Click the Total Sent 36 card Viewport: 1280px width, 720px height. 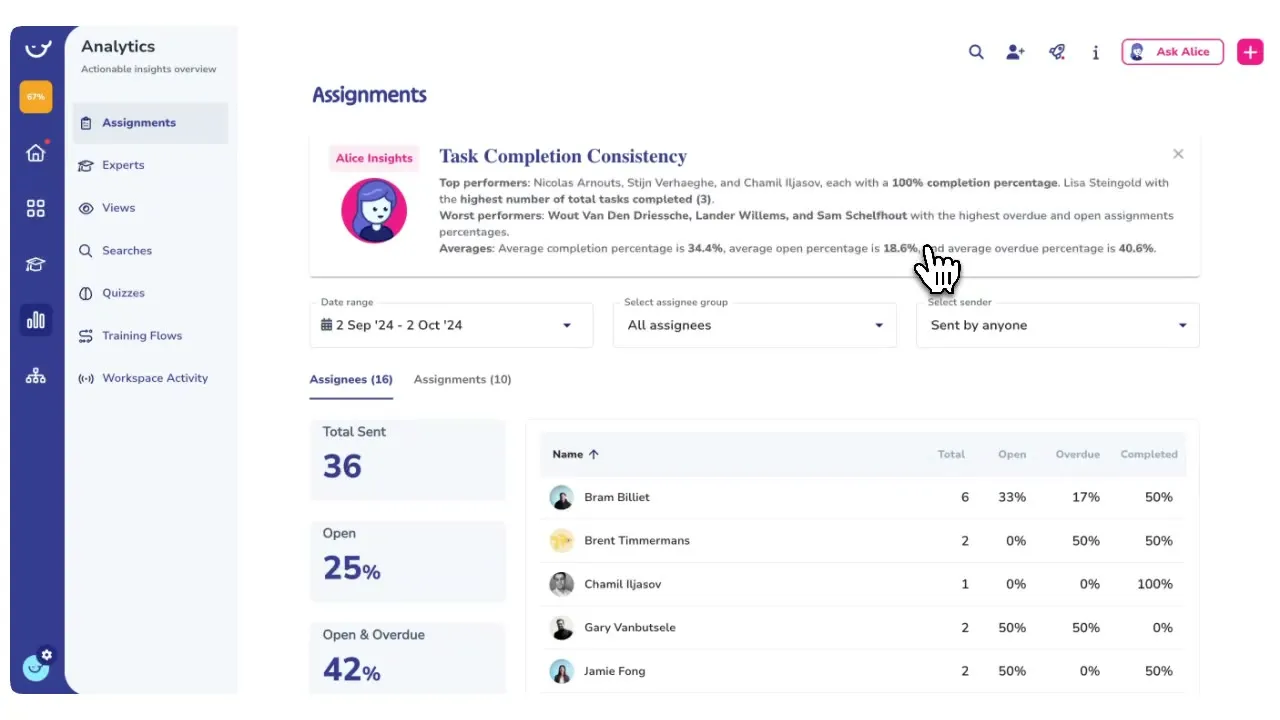408,459
